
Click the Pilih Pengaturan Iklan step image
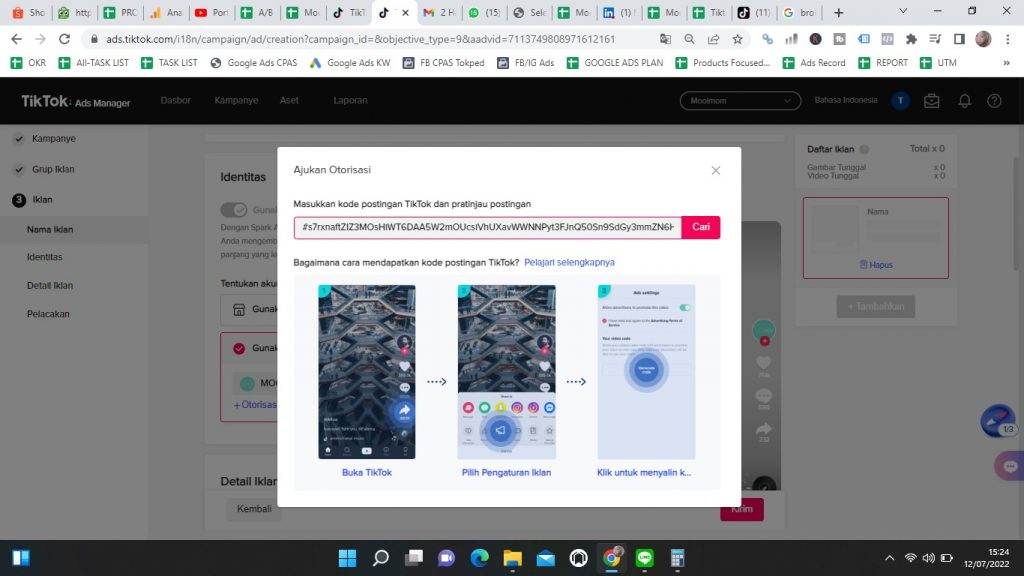506,372
